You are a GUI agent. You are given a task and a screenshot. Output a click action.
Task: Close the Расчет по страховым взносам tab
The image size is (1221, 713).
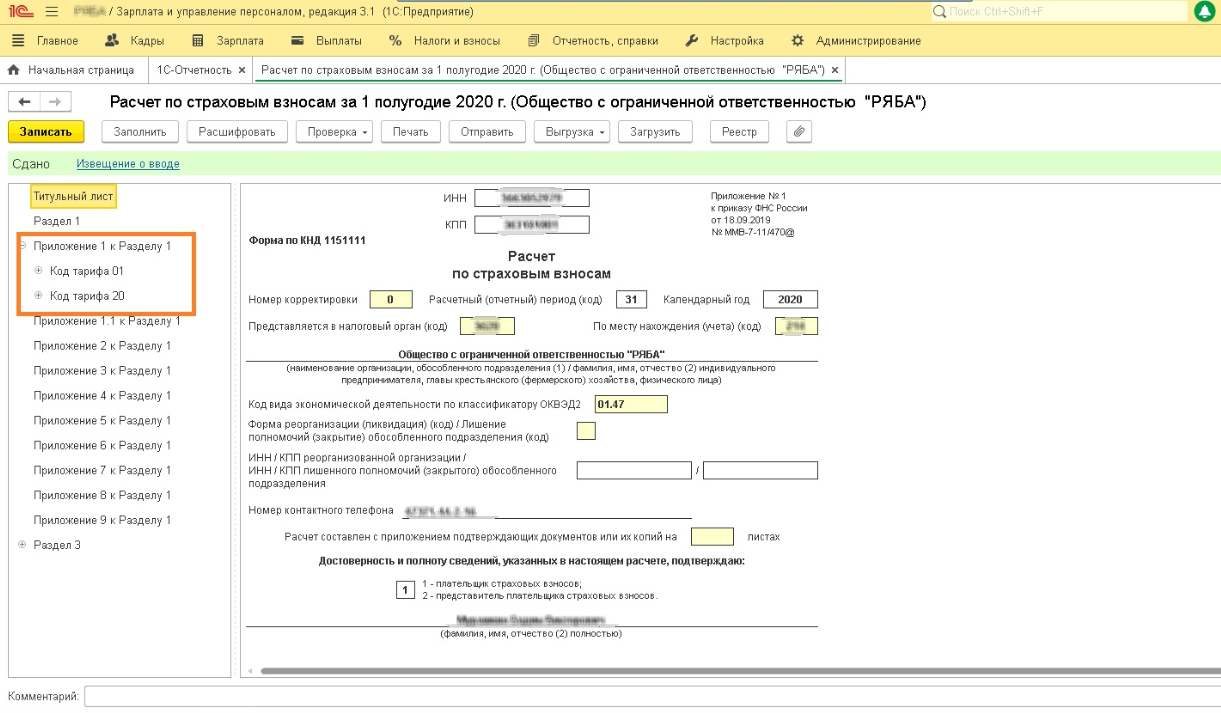(x=835, y=70)
